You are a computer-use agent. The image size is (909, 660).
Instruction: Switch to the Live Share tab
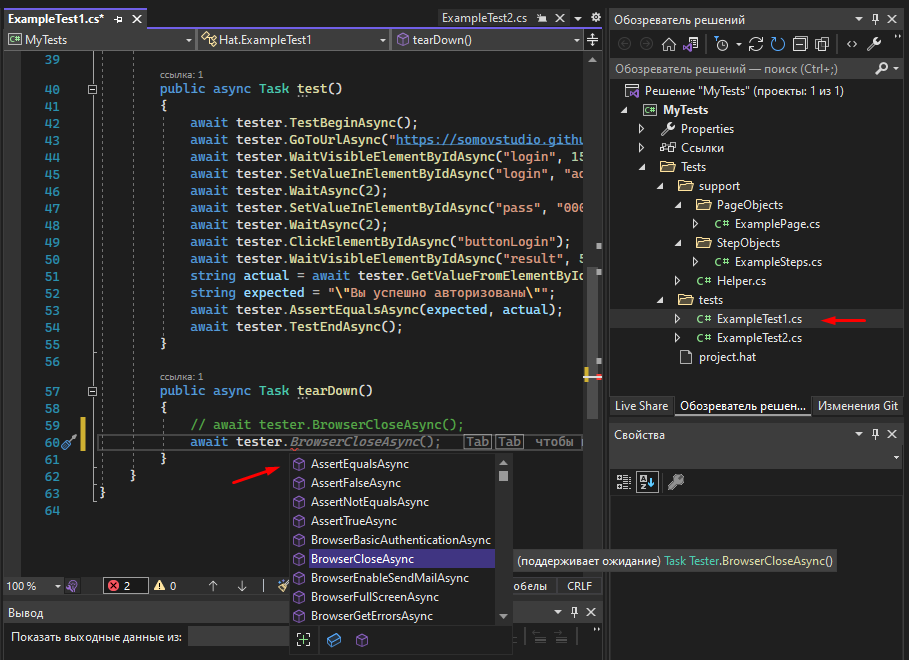[641, 406]
